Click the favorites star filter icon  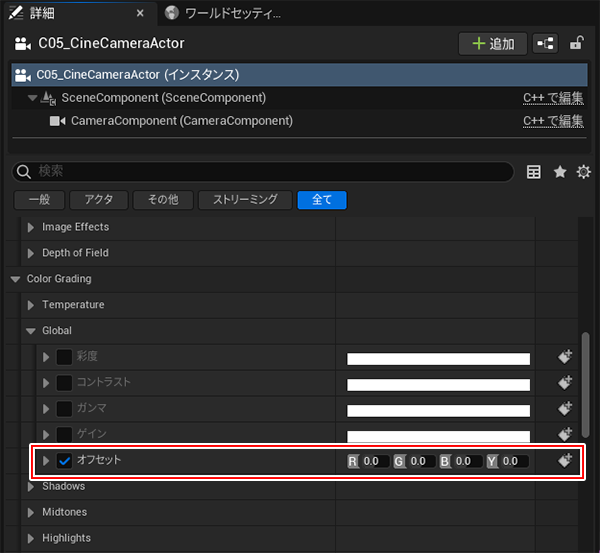560,172
